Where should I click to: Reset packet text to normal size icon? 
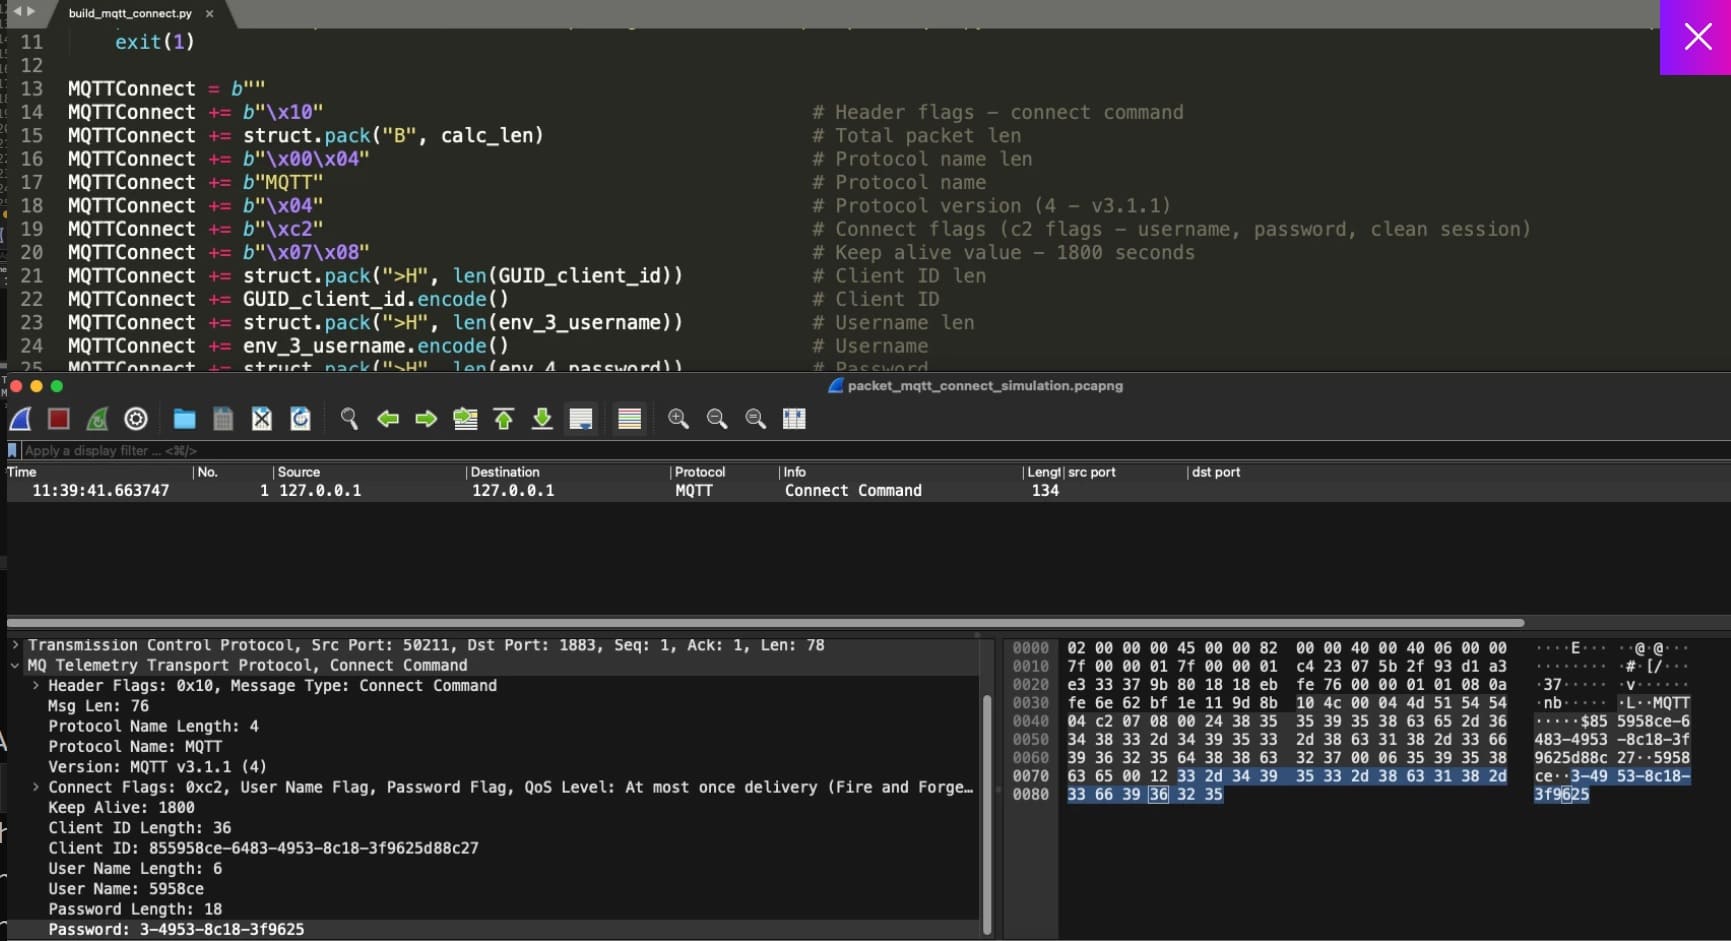(755, 419)
